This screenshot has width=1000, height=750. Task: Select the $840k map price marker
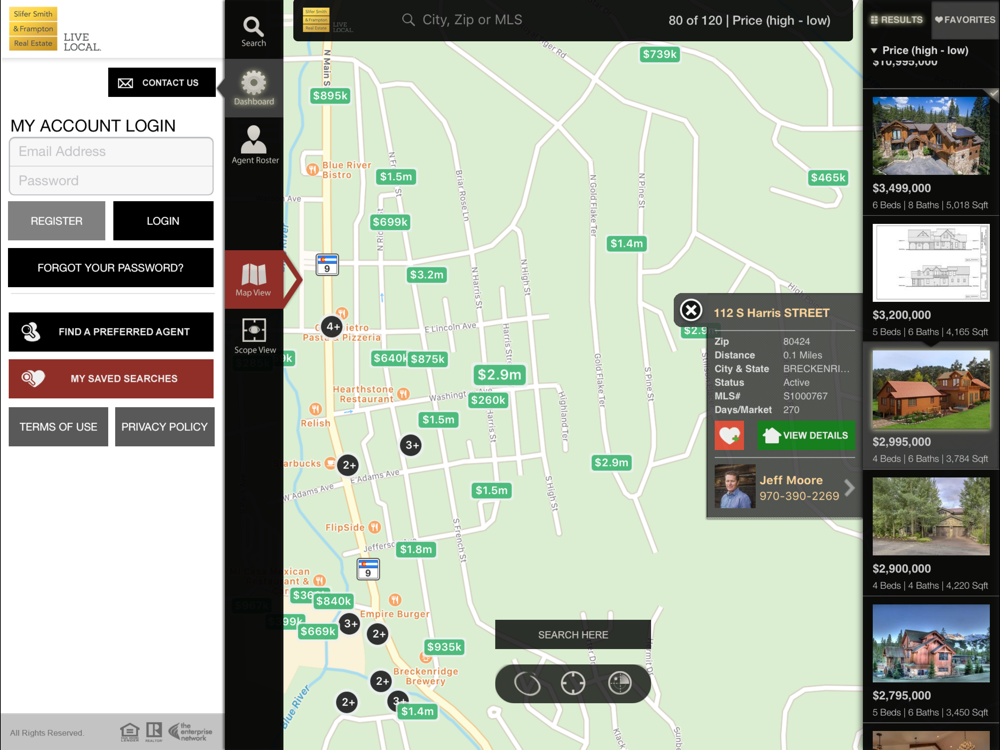334,601
